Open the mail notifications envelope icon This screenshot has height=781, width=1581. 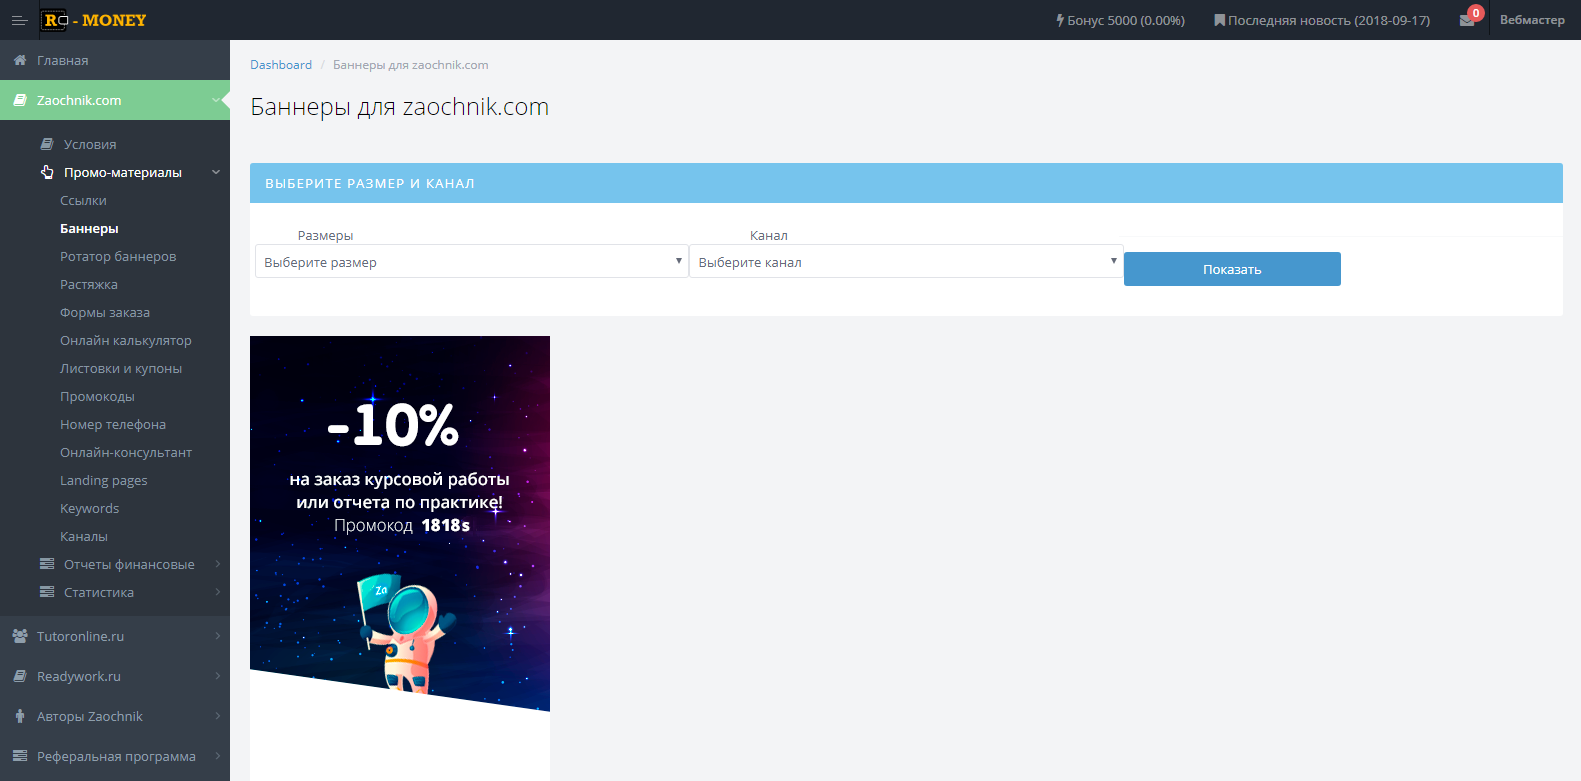pyautogui.click(x=1467, y=20)
